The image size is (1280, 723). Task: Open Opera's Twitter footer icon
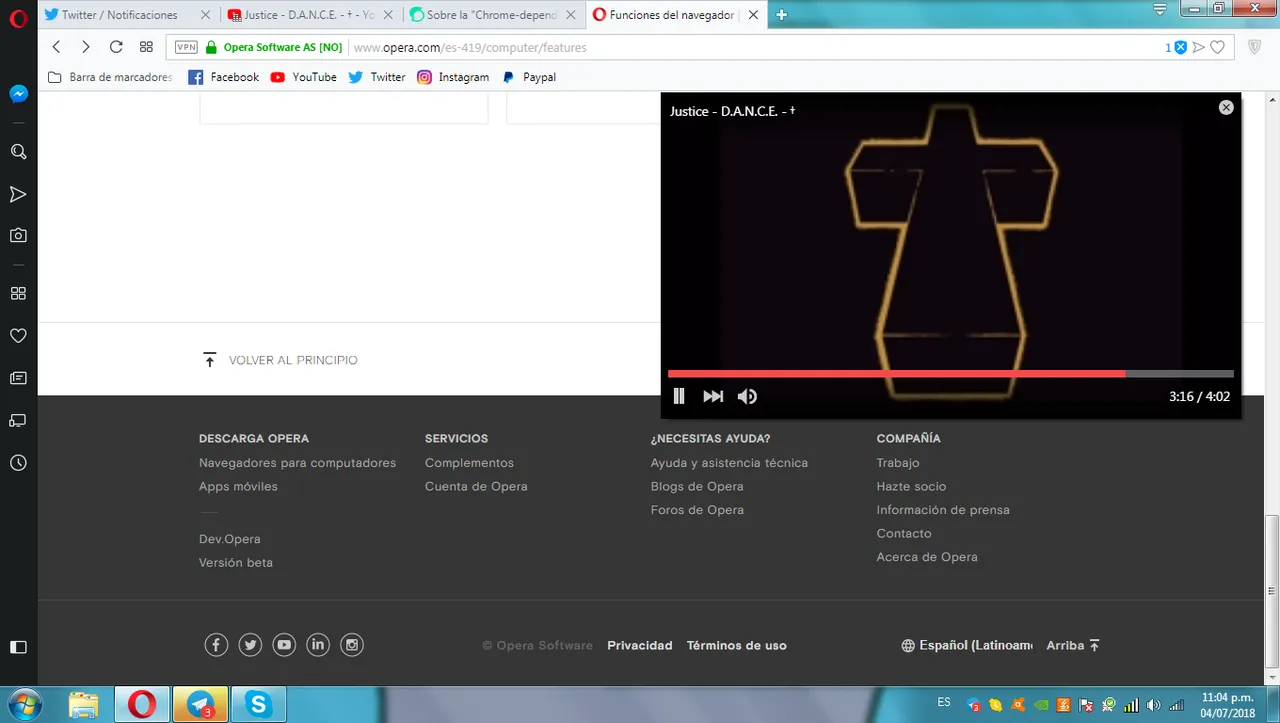pyautogui.click(x=250, y=645)
